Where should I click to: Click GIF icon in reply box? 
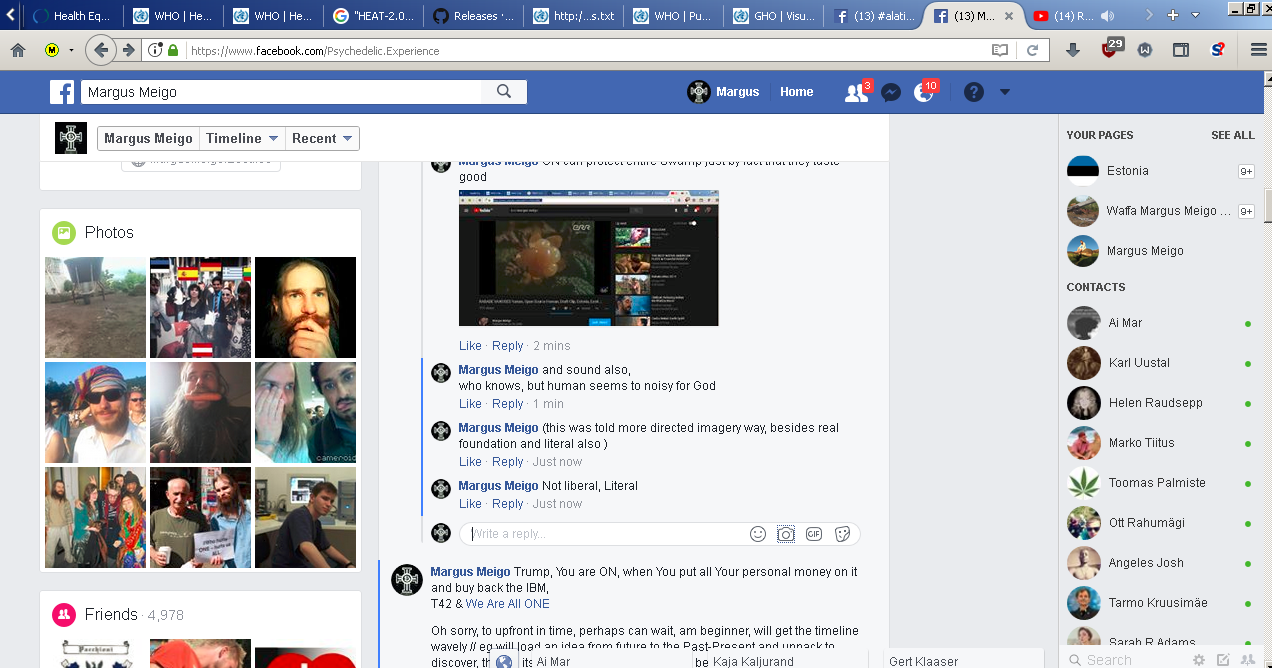(814, 534)
